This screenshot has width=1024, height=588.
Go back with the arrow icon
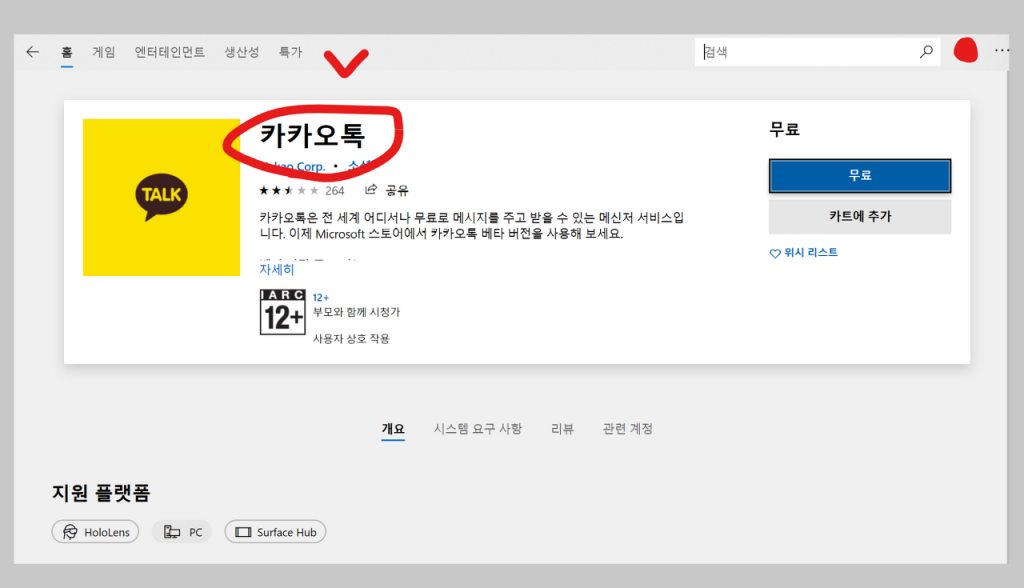pyautogui.click(x=33, y=52)
